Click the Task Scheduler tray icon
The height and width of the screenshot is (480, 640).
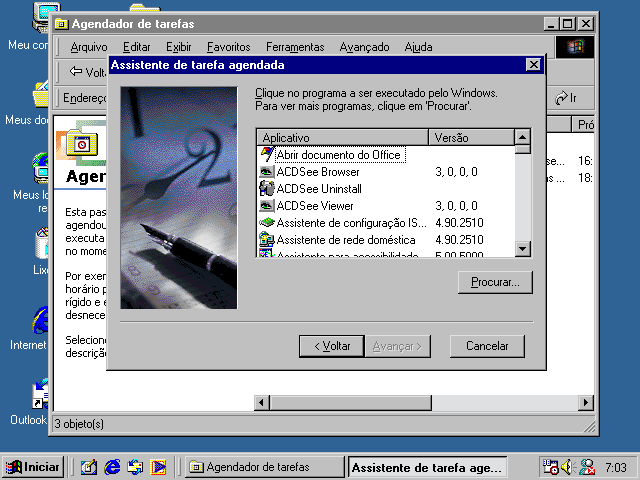click(550, 467)
